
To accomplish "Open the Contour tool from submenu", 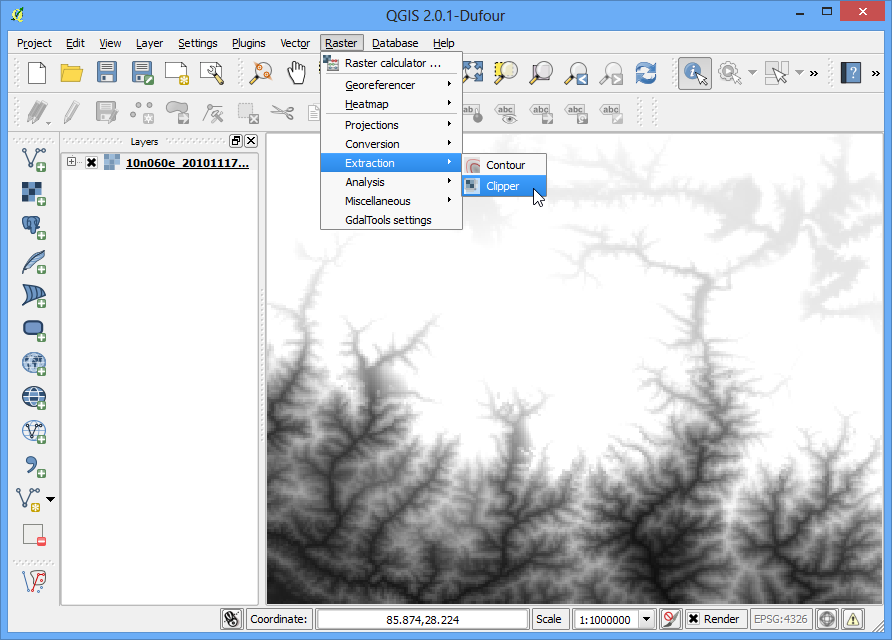I will 504,165.
